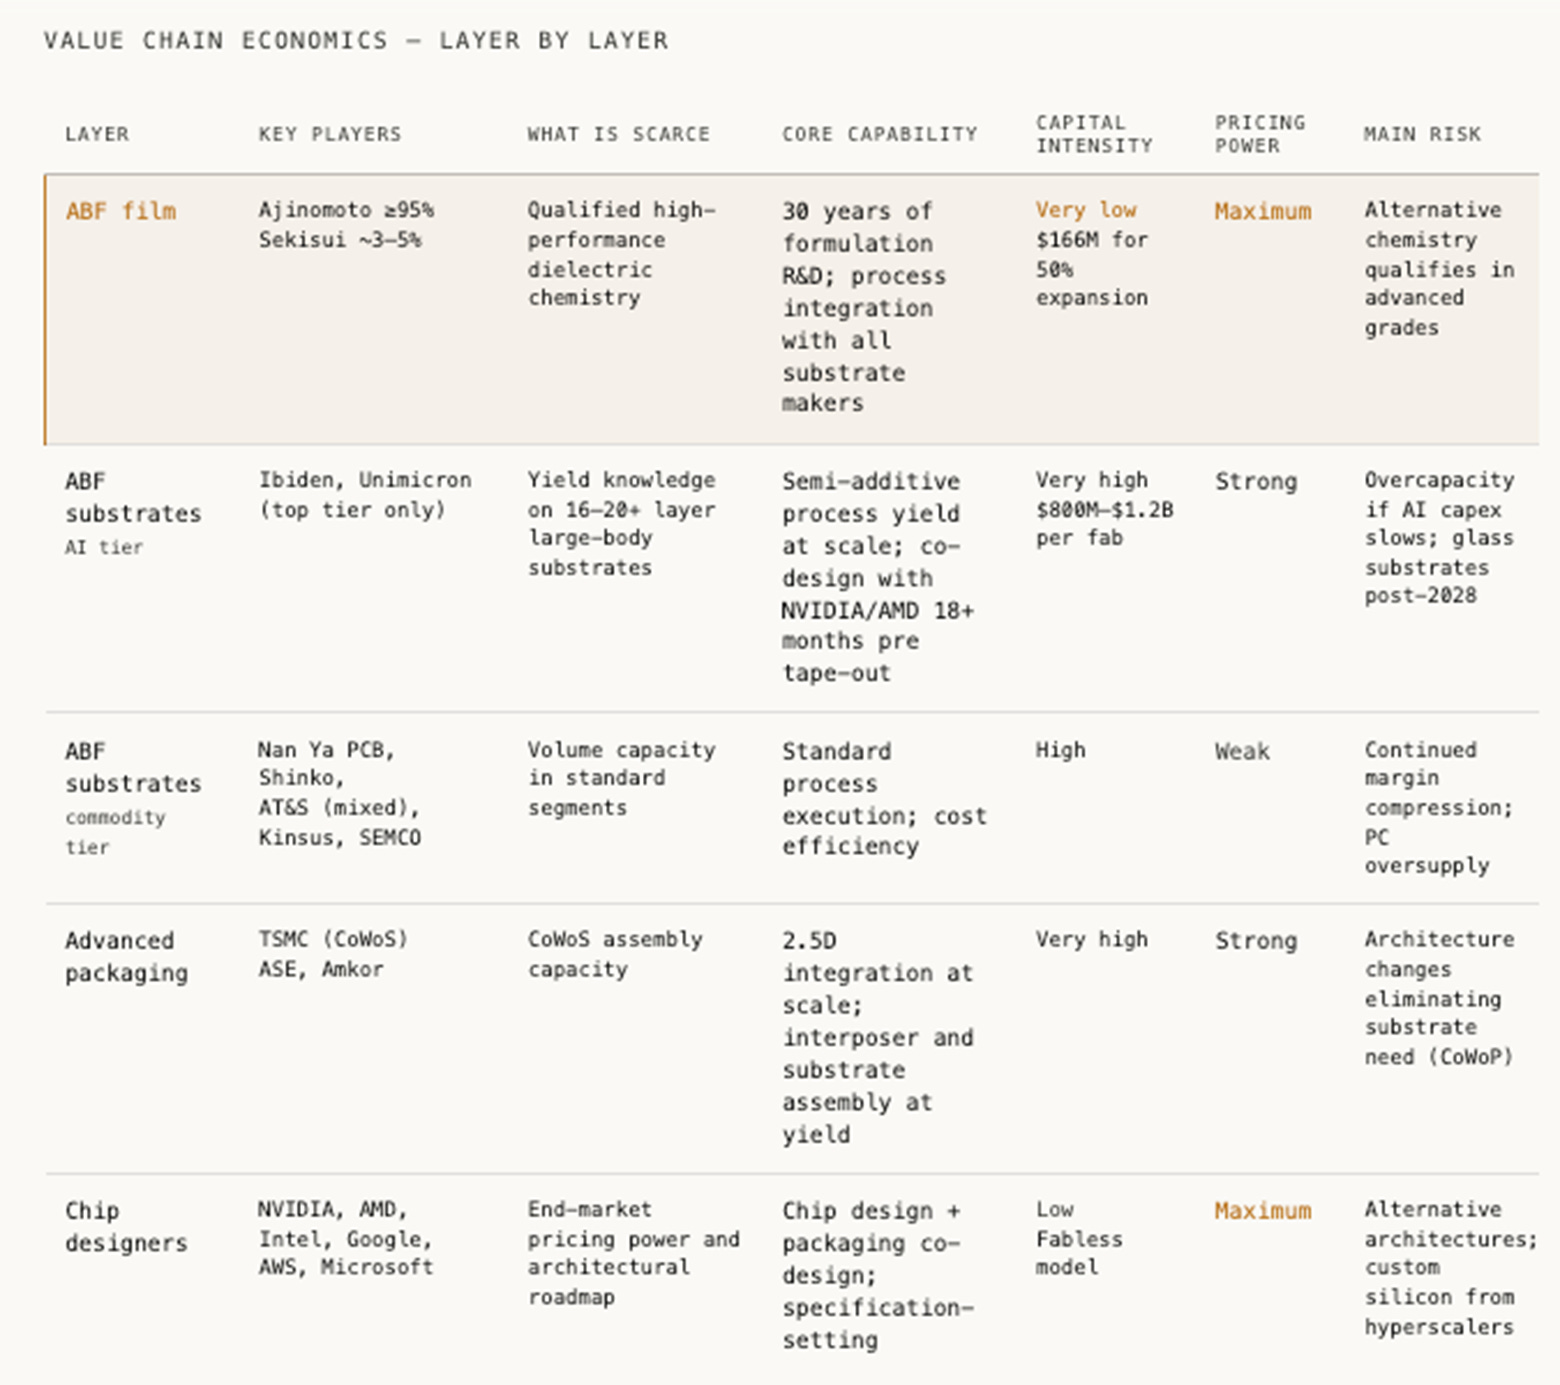Click 'Alternative chemistry qualifies in advanced grades' cell
Screen dimensions: 1560x1385
coord(1440,269)
